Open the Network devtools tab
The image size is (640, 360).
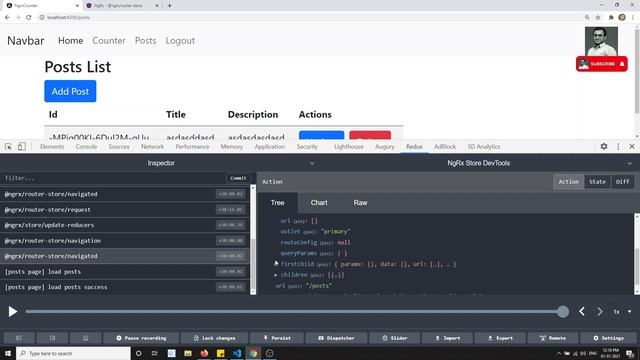(x=152, y=147)
